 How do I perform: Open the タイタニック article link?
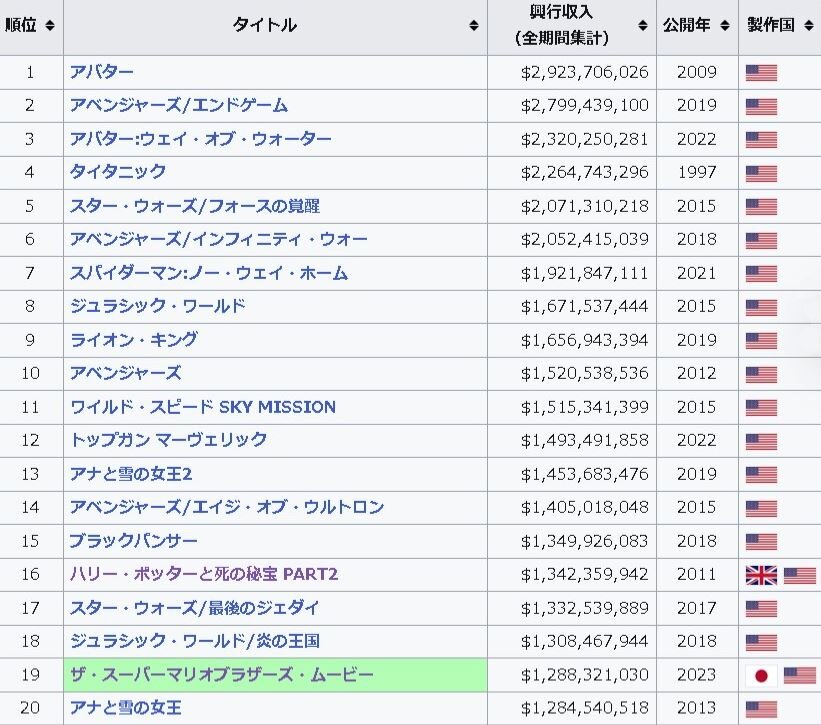tap(118, 172)
